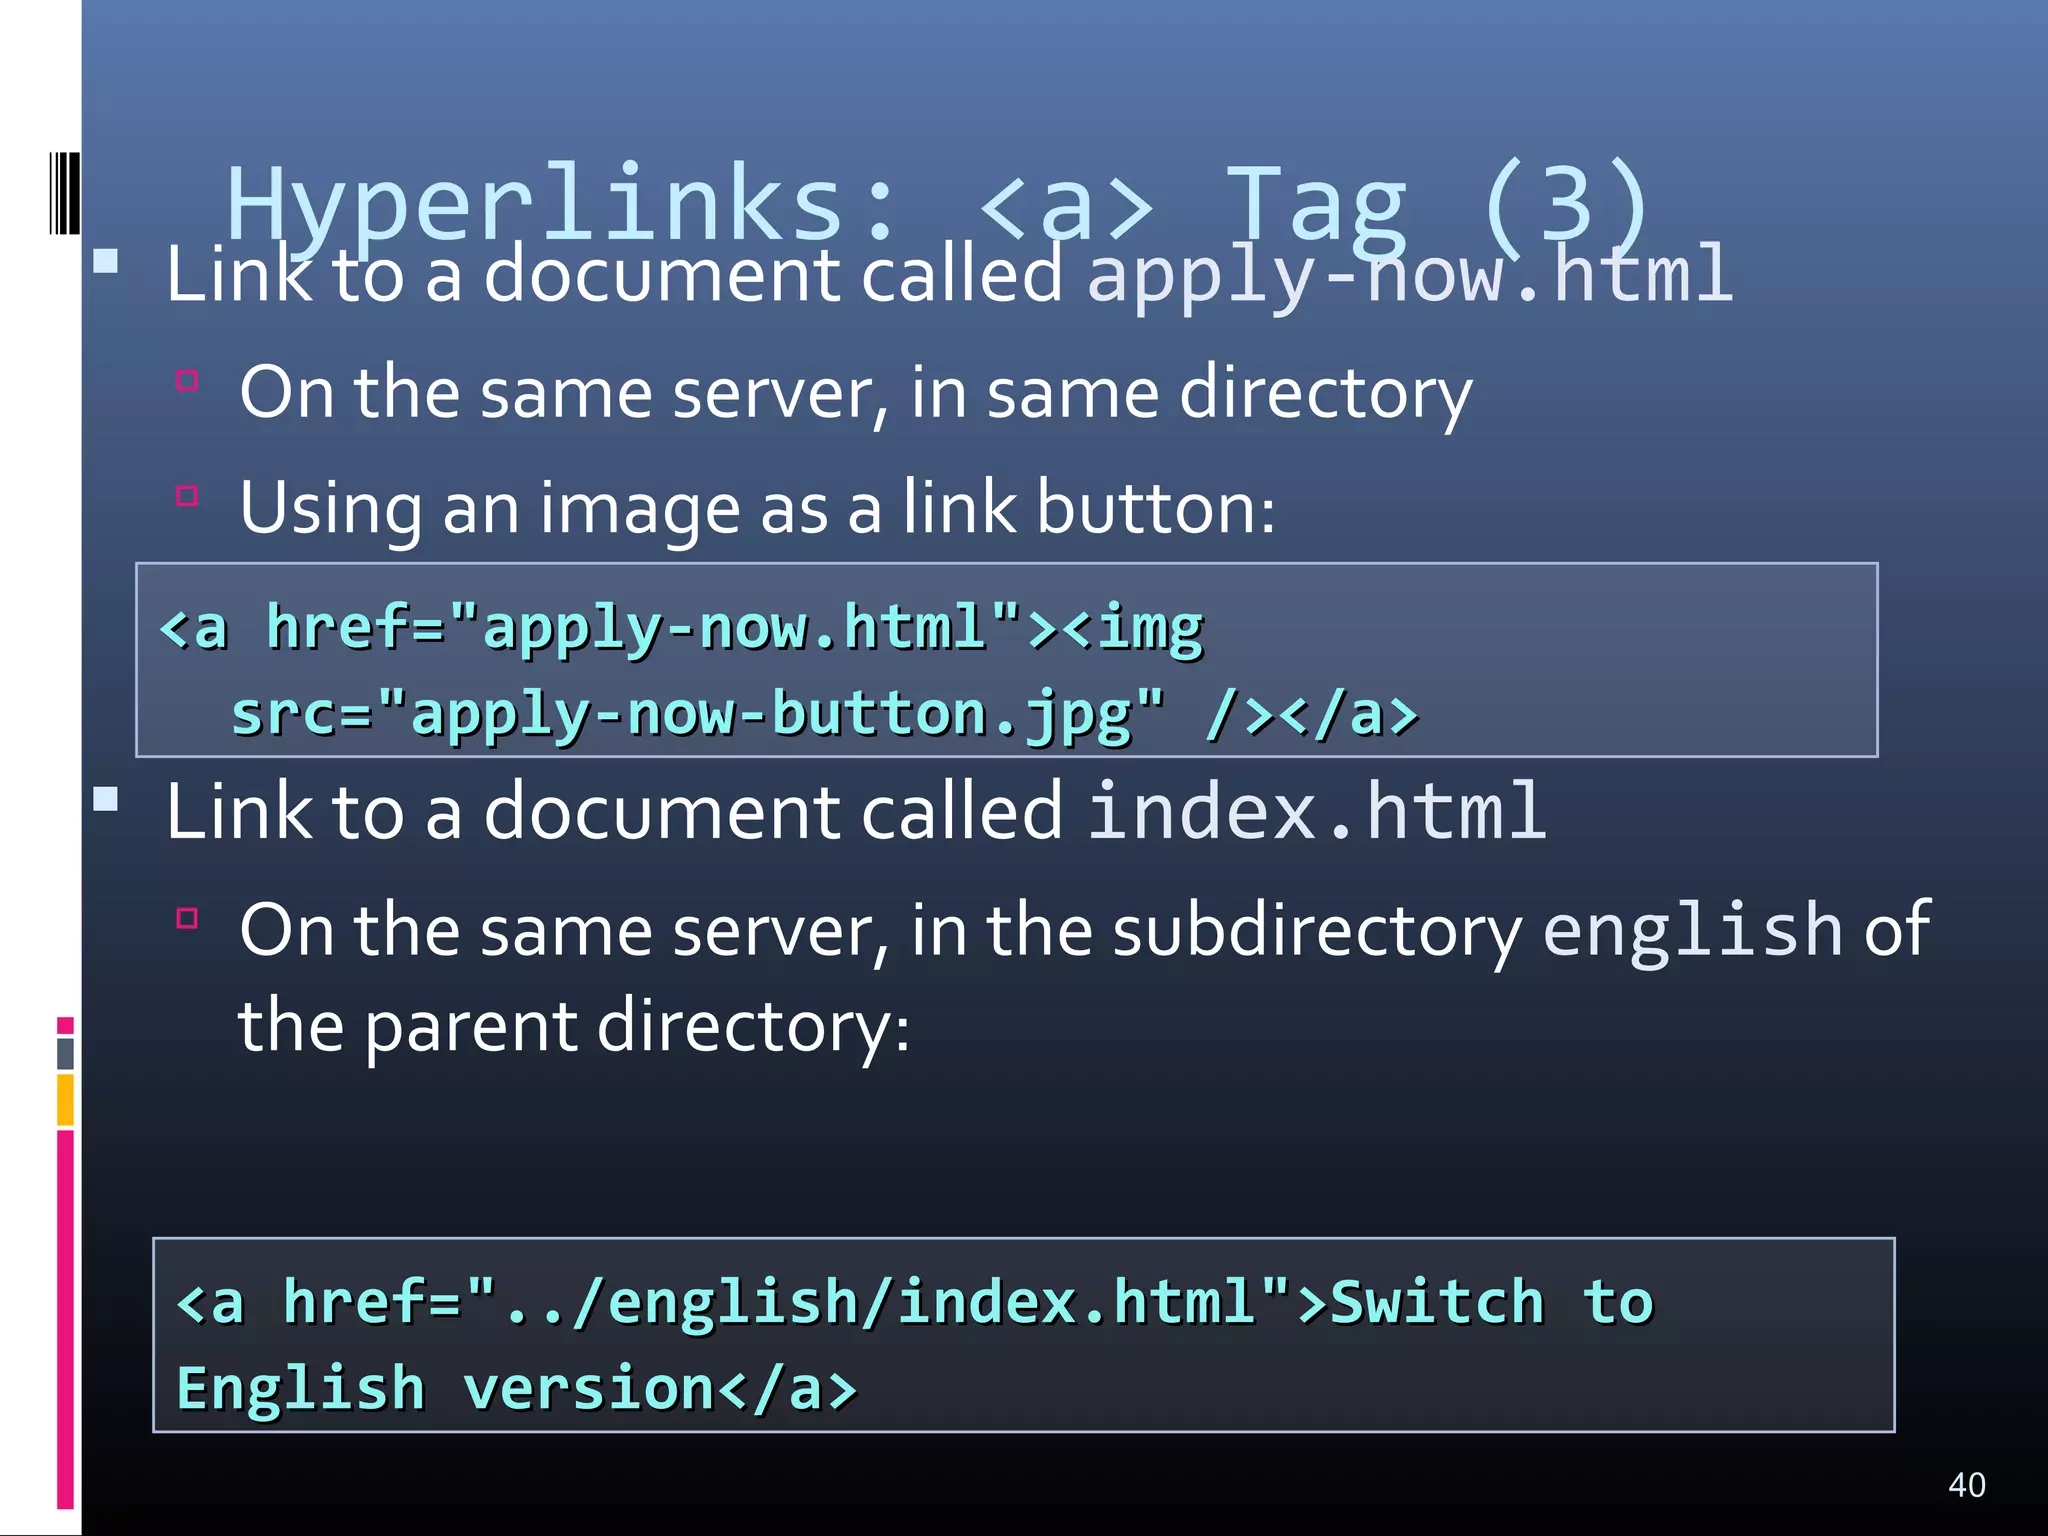Click white square bullet before apply-now.html line

(x=106, y=262)
